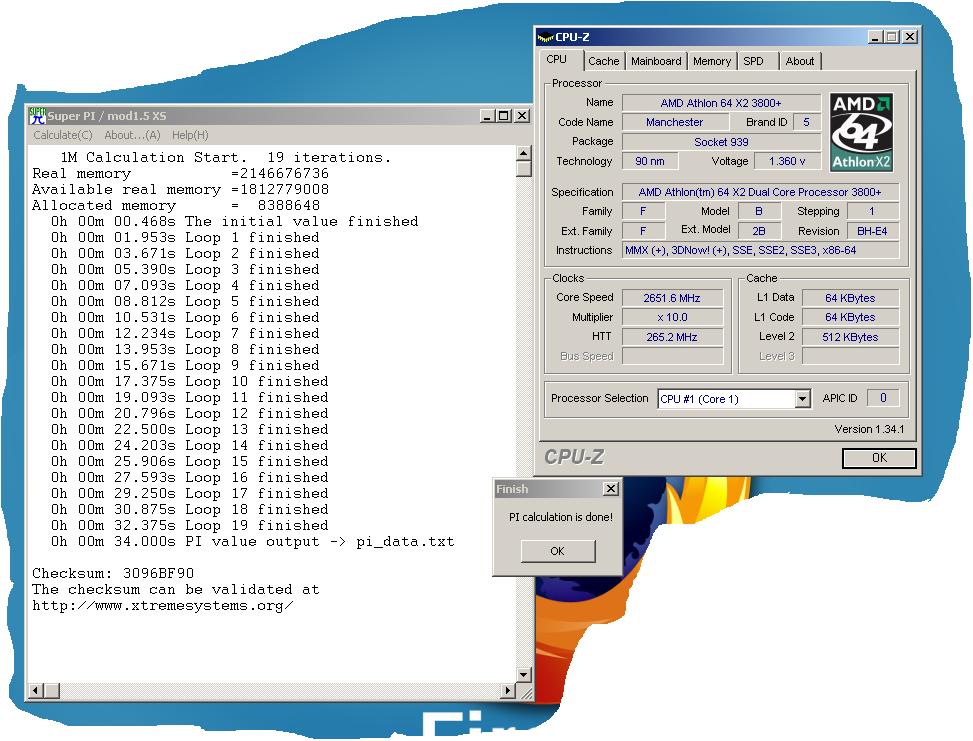Click the Loop 19 finished line

tap(190, 525)
